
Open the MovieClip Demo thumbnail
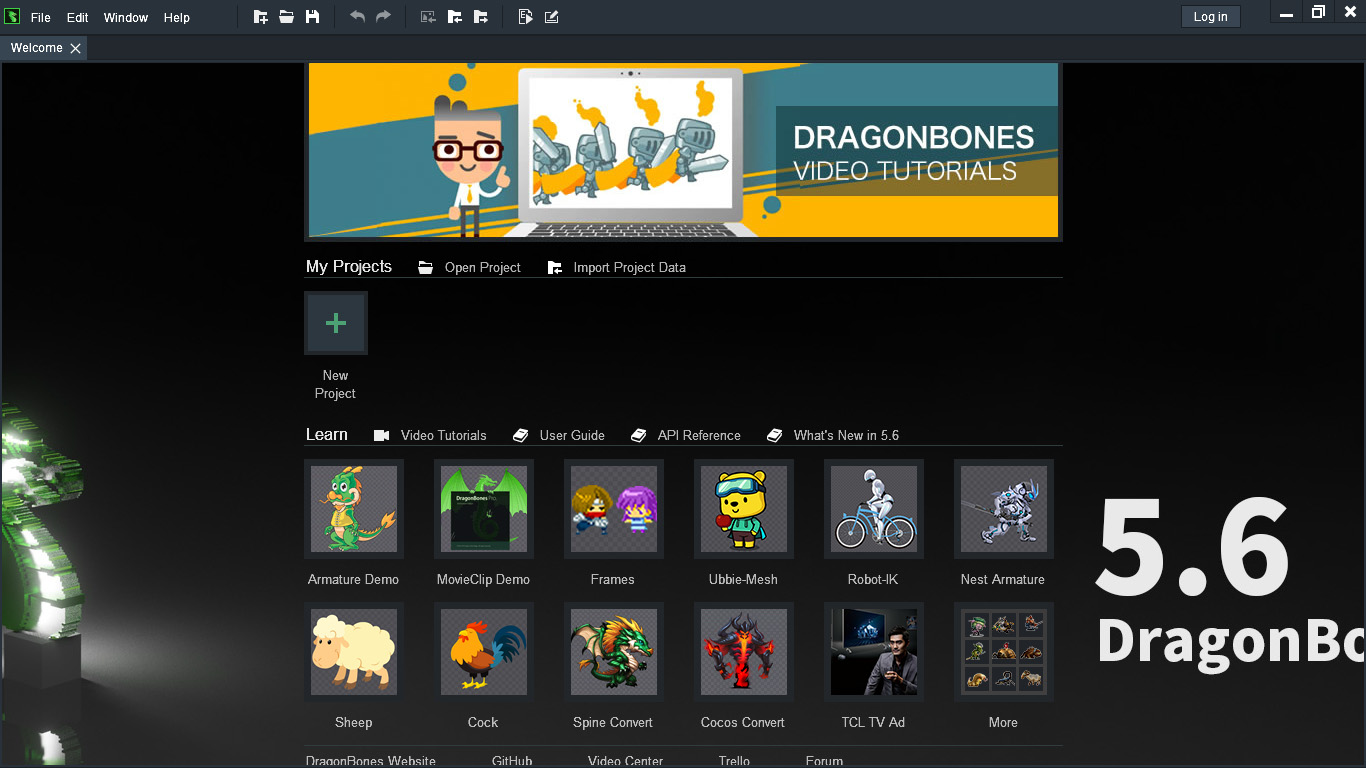484,509
